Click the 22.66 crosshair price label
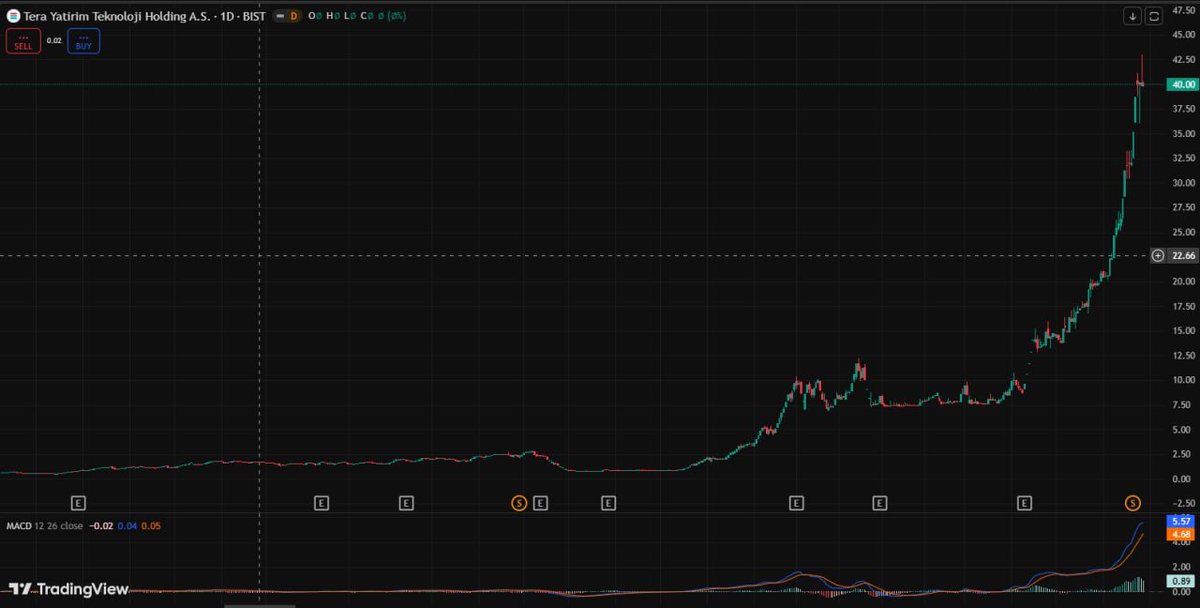 (1183, 256)
